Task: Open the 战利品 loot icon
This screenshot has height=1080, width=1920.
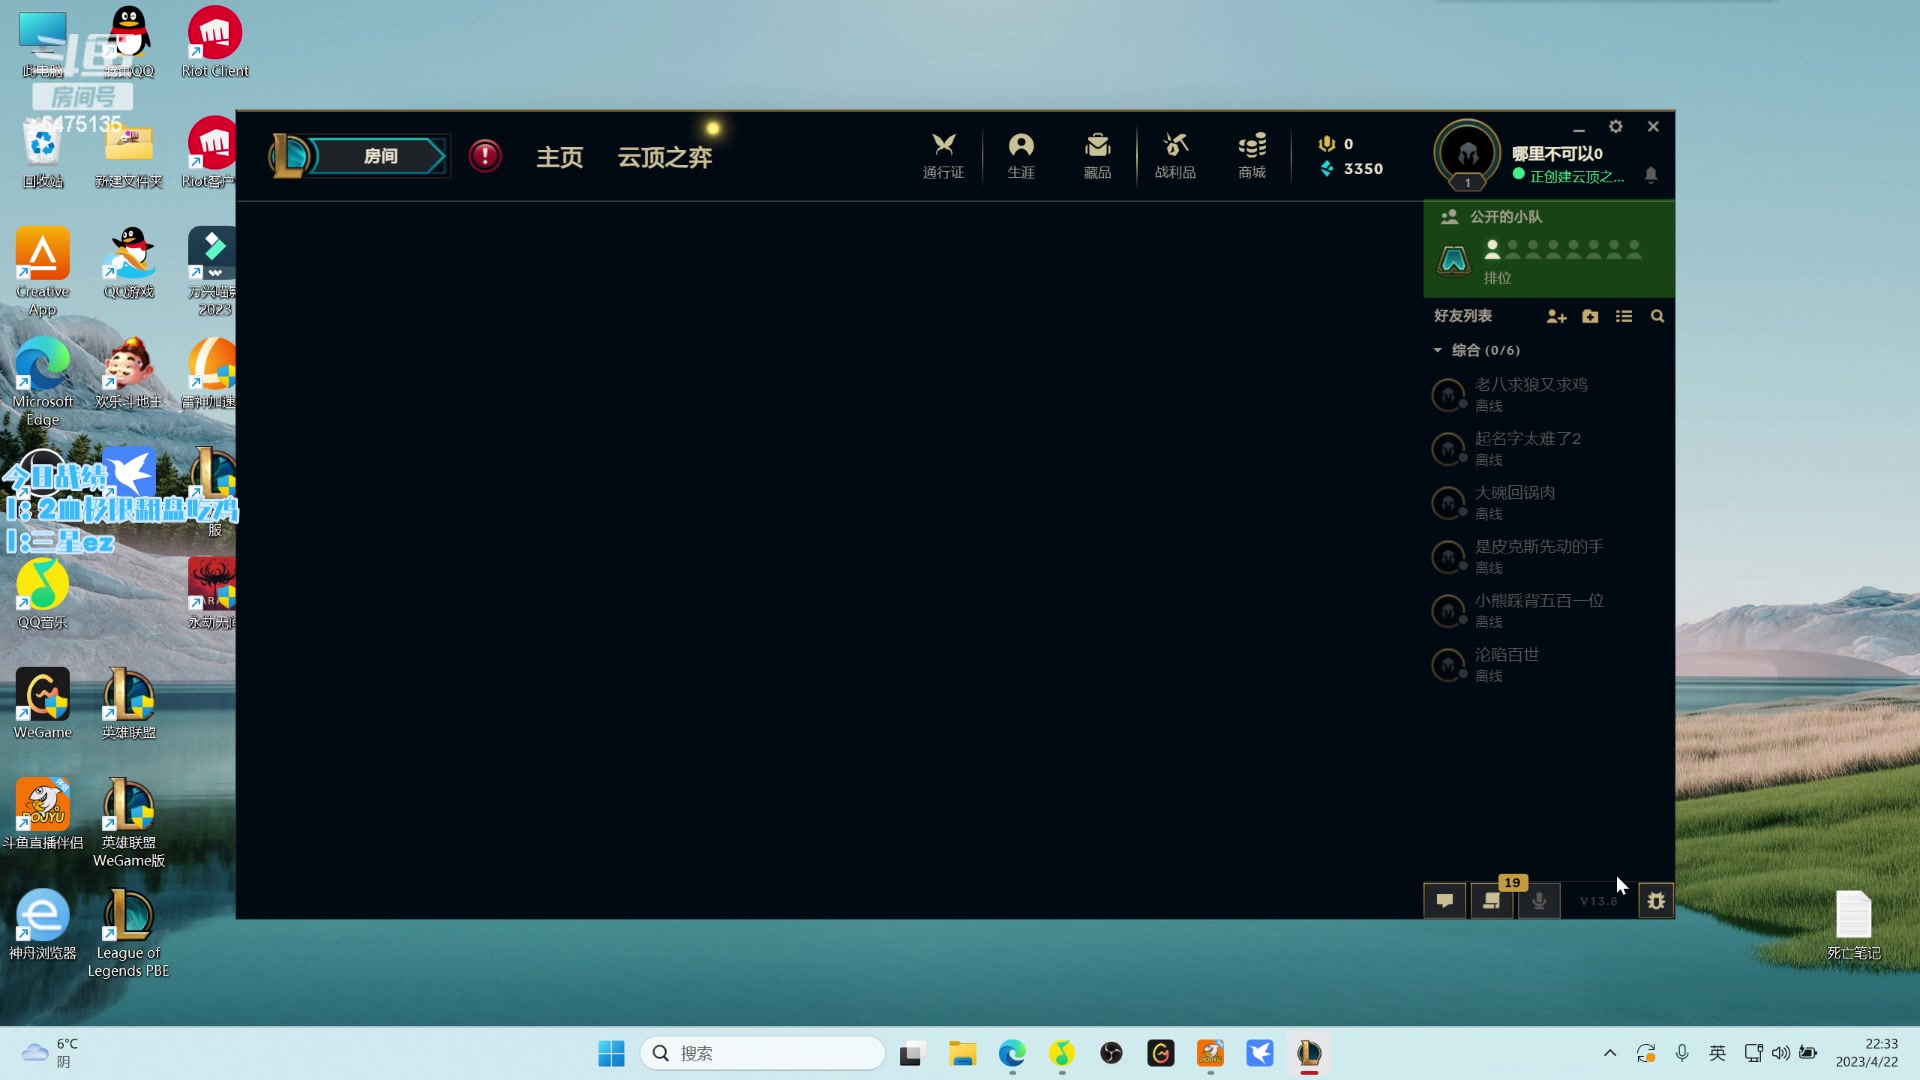Action: [1175, 156]
